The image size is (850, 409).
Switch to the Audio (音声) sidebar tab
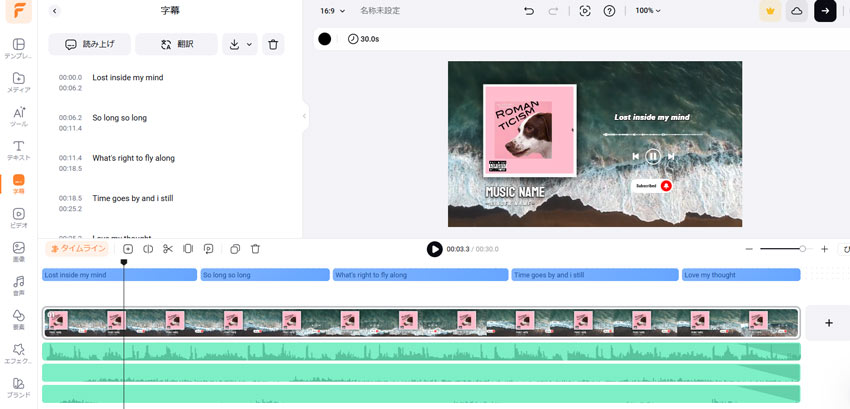[x=18, y=286]
